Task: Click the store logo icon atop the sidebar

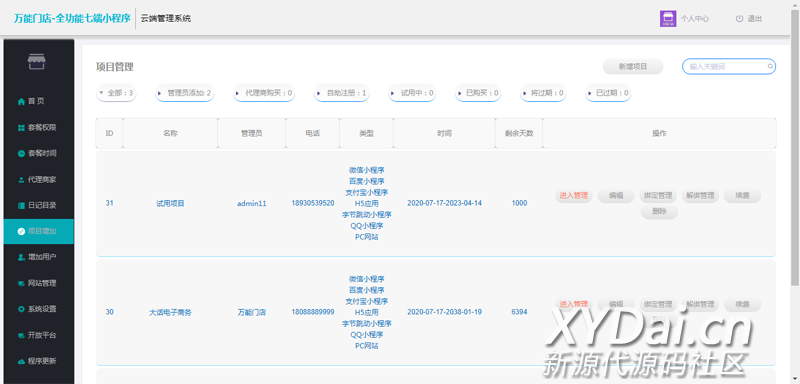Action: pos(37,61)
